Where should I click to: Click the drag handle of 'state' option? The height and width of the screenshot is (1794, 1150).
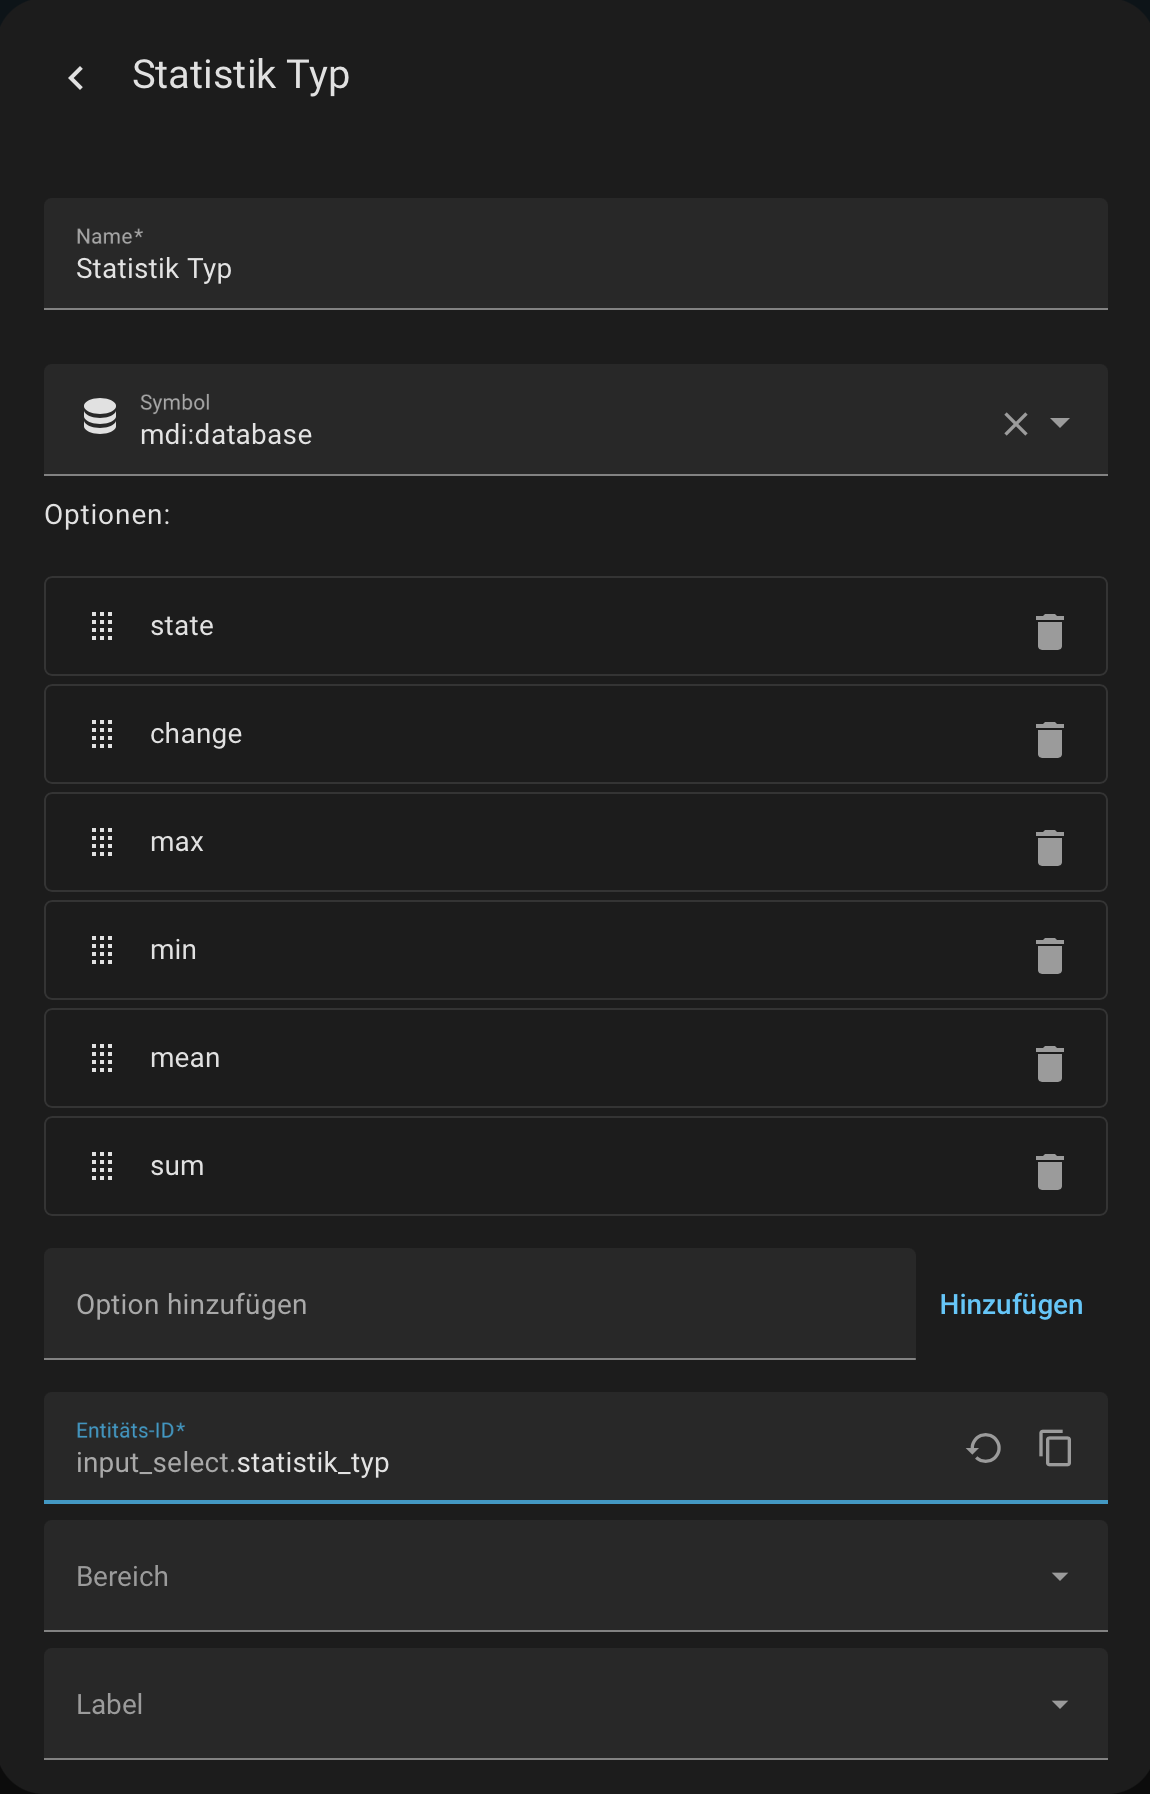click(x=102, y=626)
